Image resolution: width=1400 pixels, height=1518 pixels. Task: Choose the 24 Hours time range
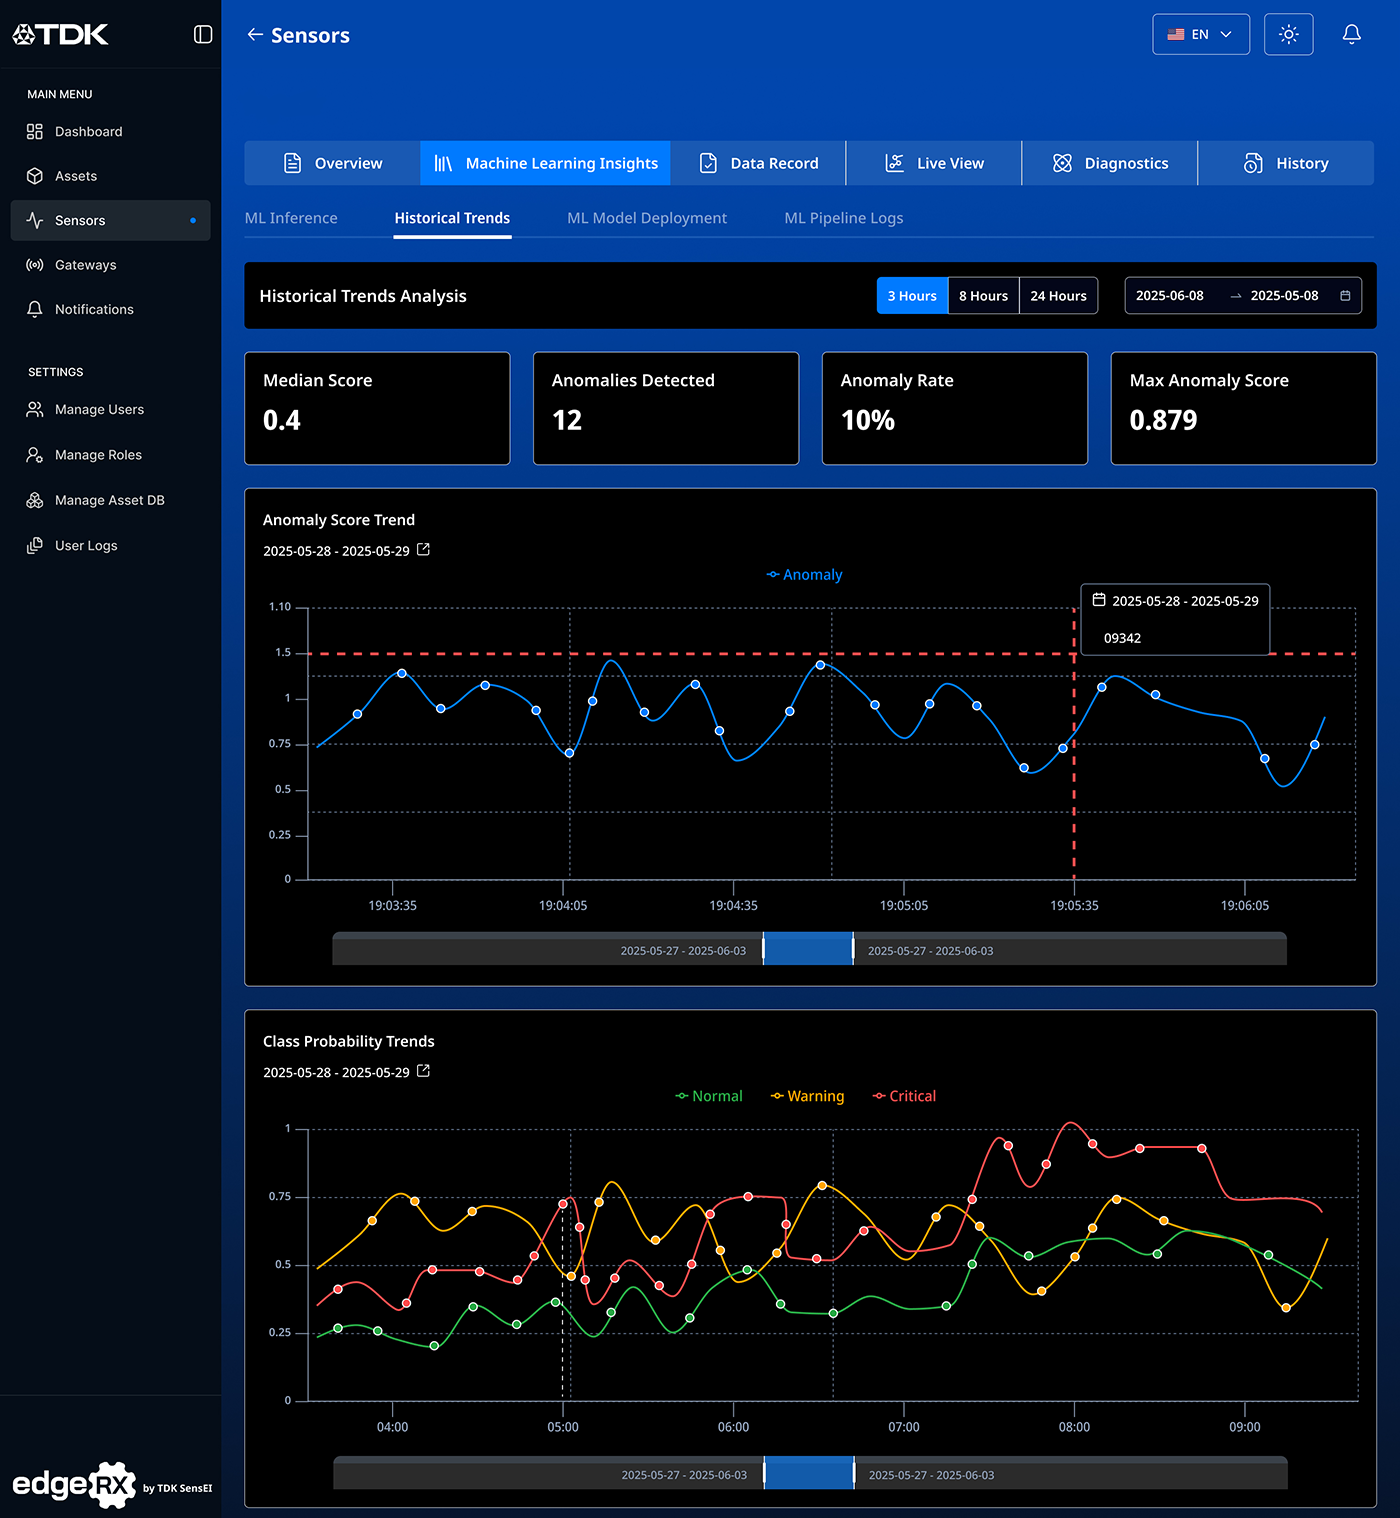(1058, 296)
